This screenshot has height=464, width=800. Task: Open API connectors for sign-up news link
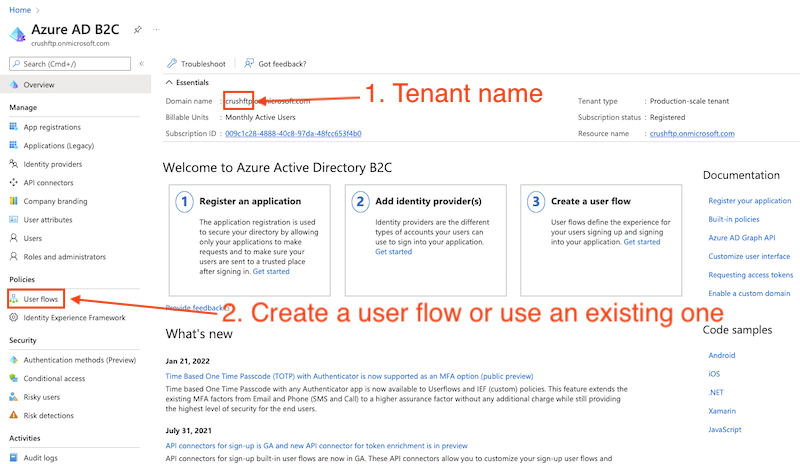[x=316, y=446]
